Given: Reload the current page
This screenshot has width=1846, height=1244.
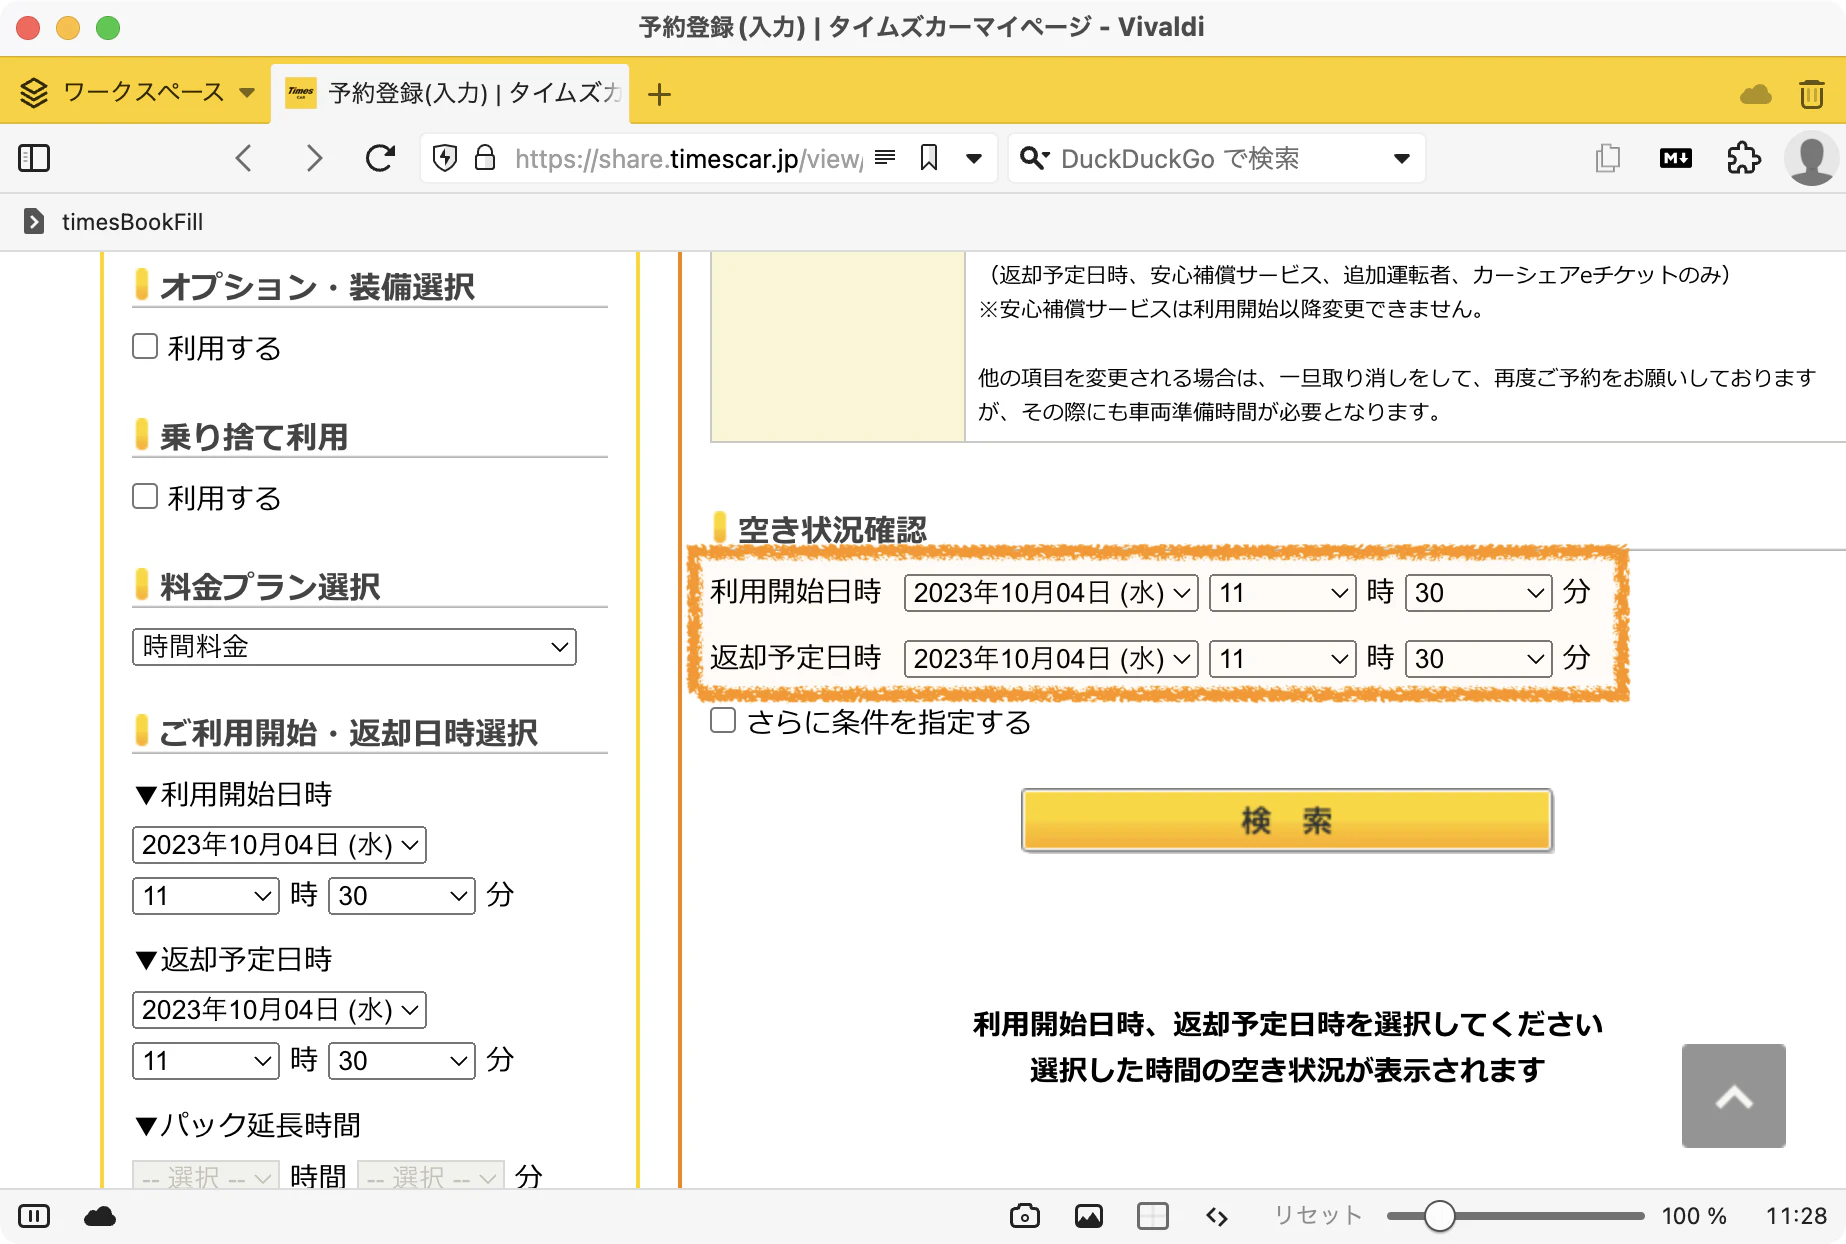Looking at the screenshot, I should tap(380, 158).
